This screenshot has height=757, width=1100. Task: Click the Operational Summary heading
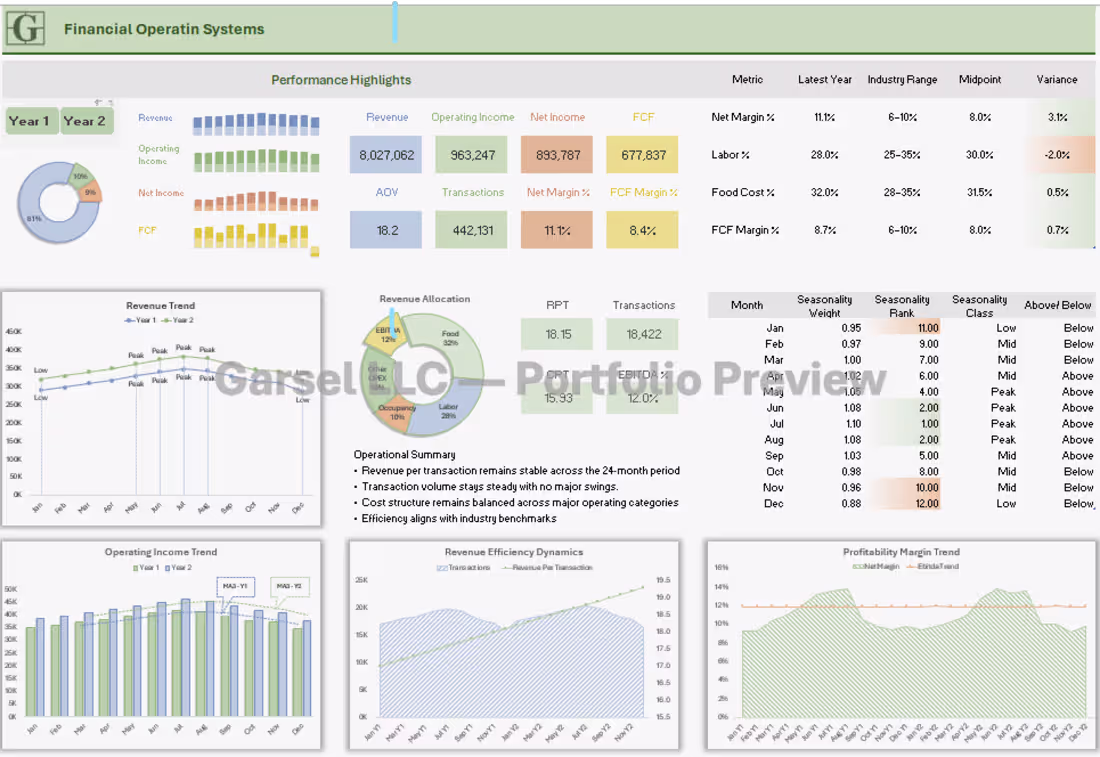[404, 455]
